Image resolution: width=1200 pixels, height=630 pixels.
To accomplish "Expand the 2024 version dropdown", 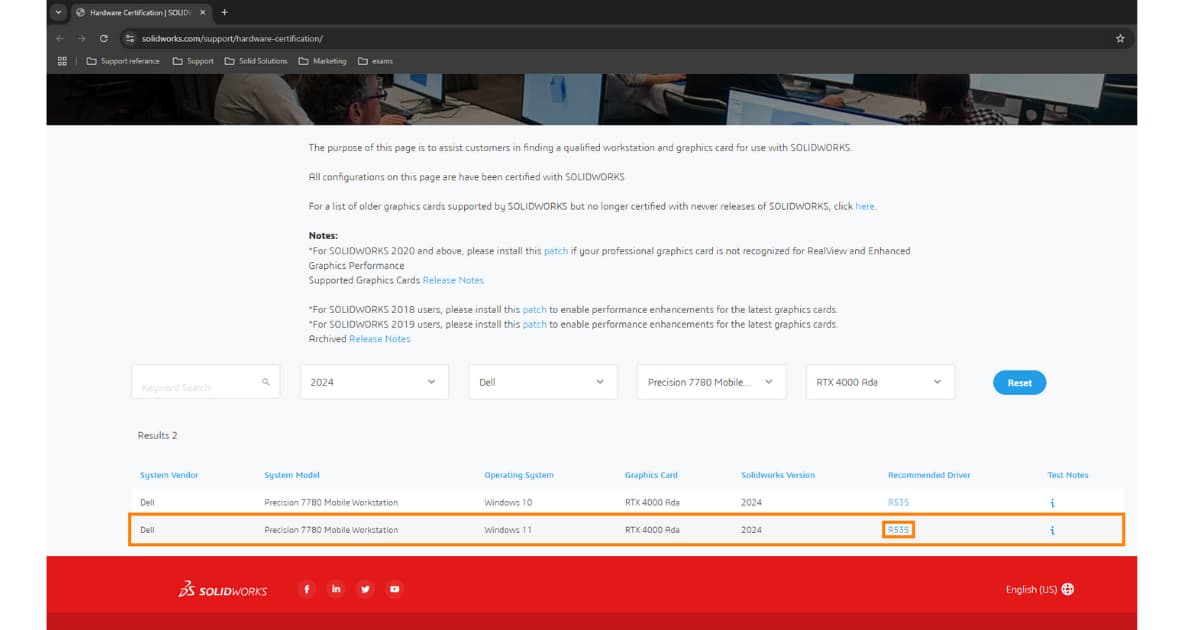I will (374, 382).
